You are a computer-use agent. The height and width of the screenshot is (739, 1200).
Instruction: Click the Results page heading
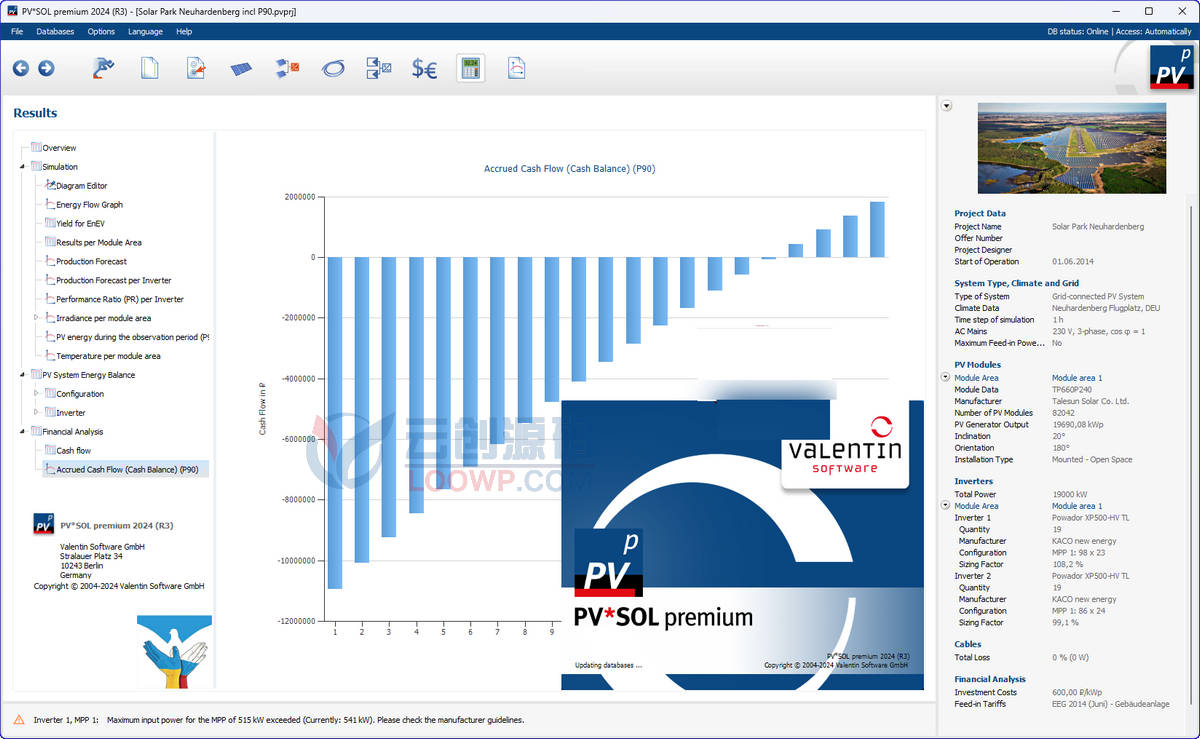pos(35,113)
